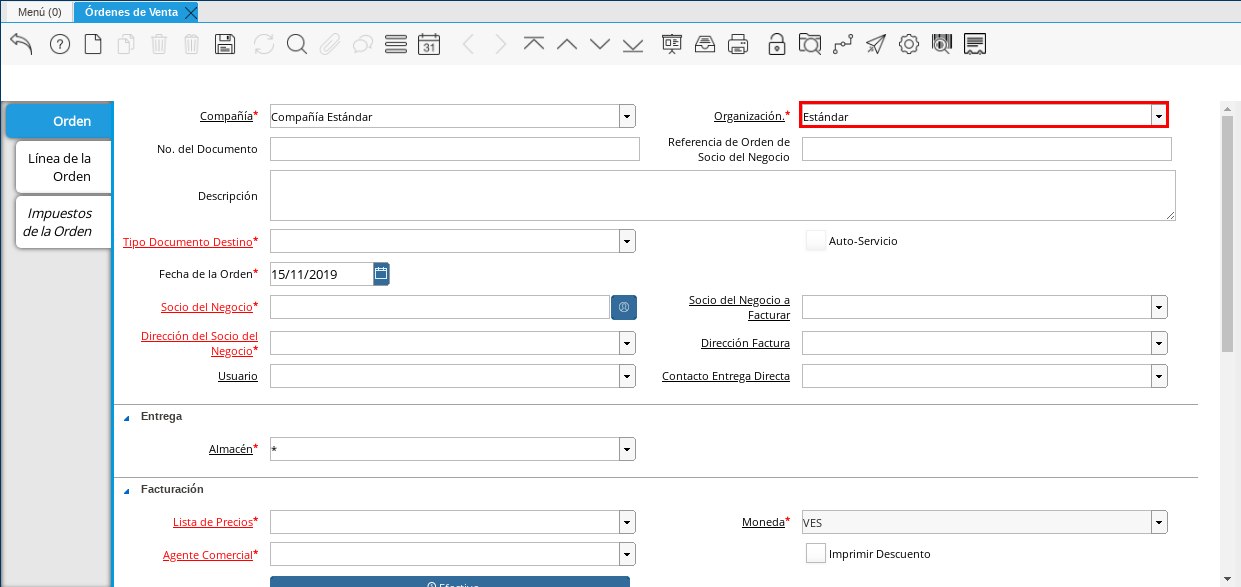
Task: Close the Órdenes de Venta tab
Action: click(x=191, y=12)
